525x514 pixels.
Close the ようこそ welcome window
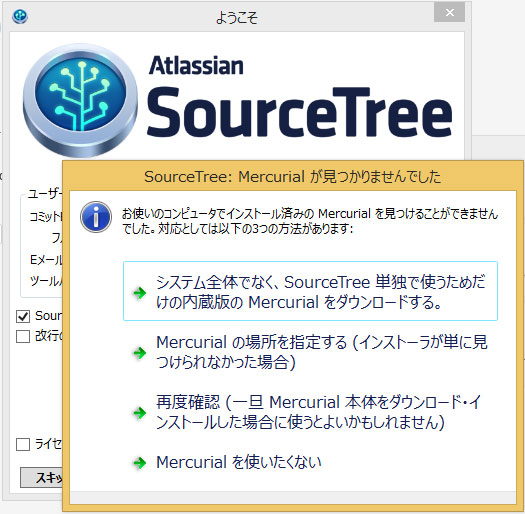click(x=449, y=13)
